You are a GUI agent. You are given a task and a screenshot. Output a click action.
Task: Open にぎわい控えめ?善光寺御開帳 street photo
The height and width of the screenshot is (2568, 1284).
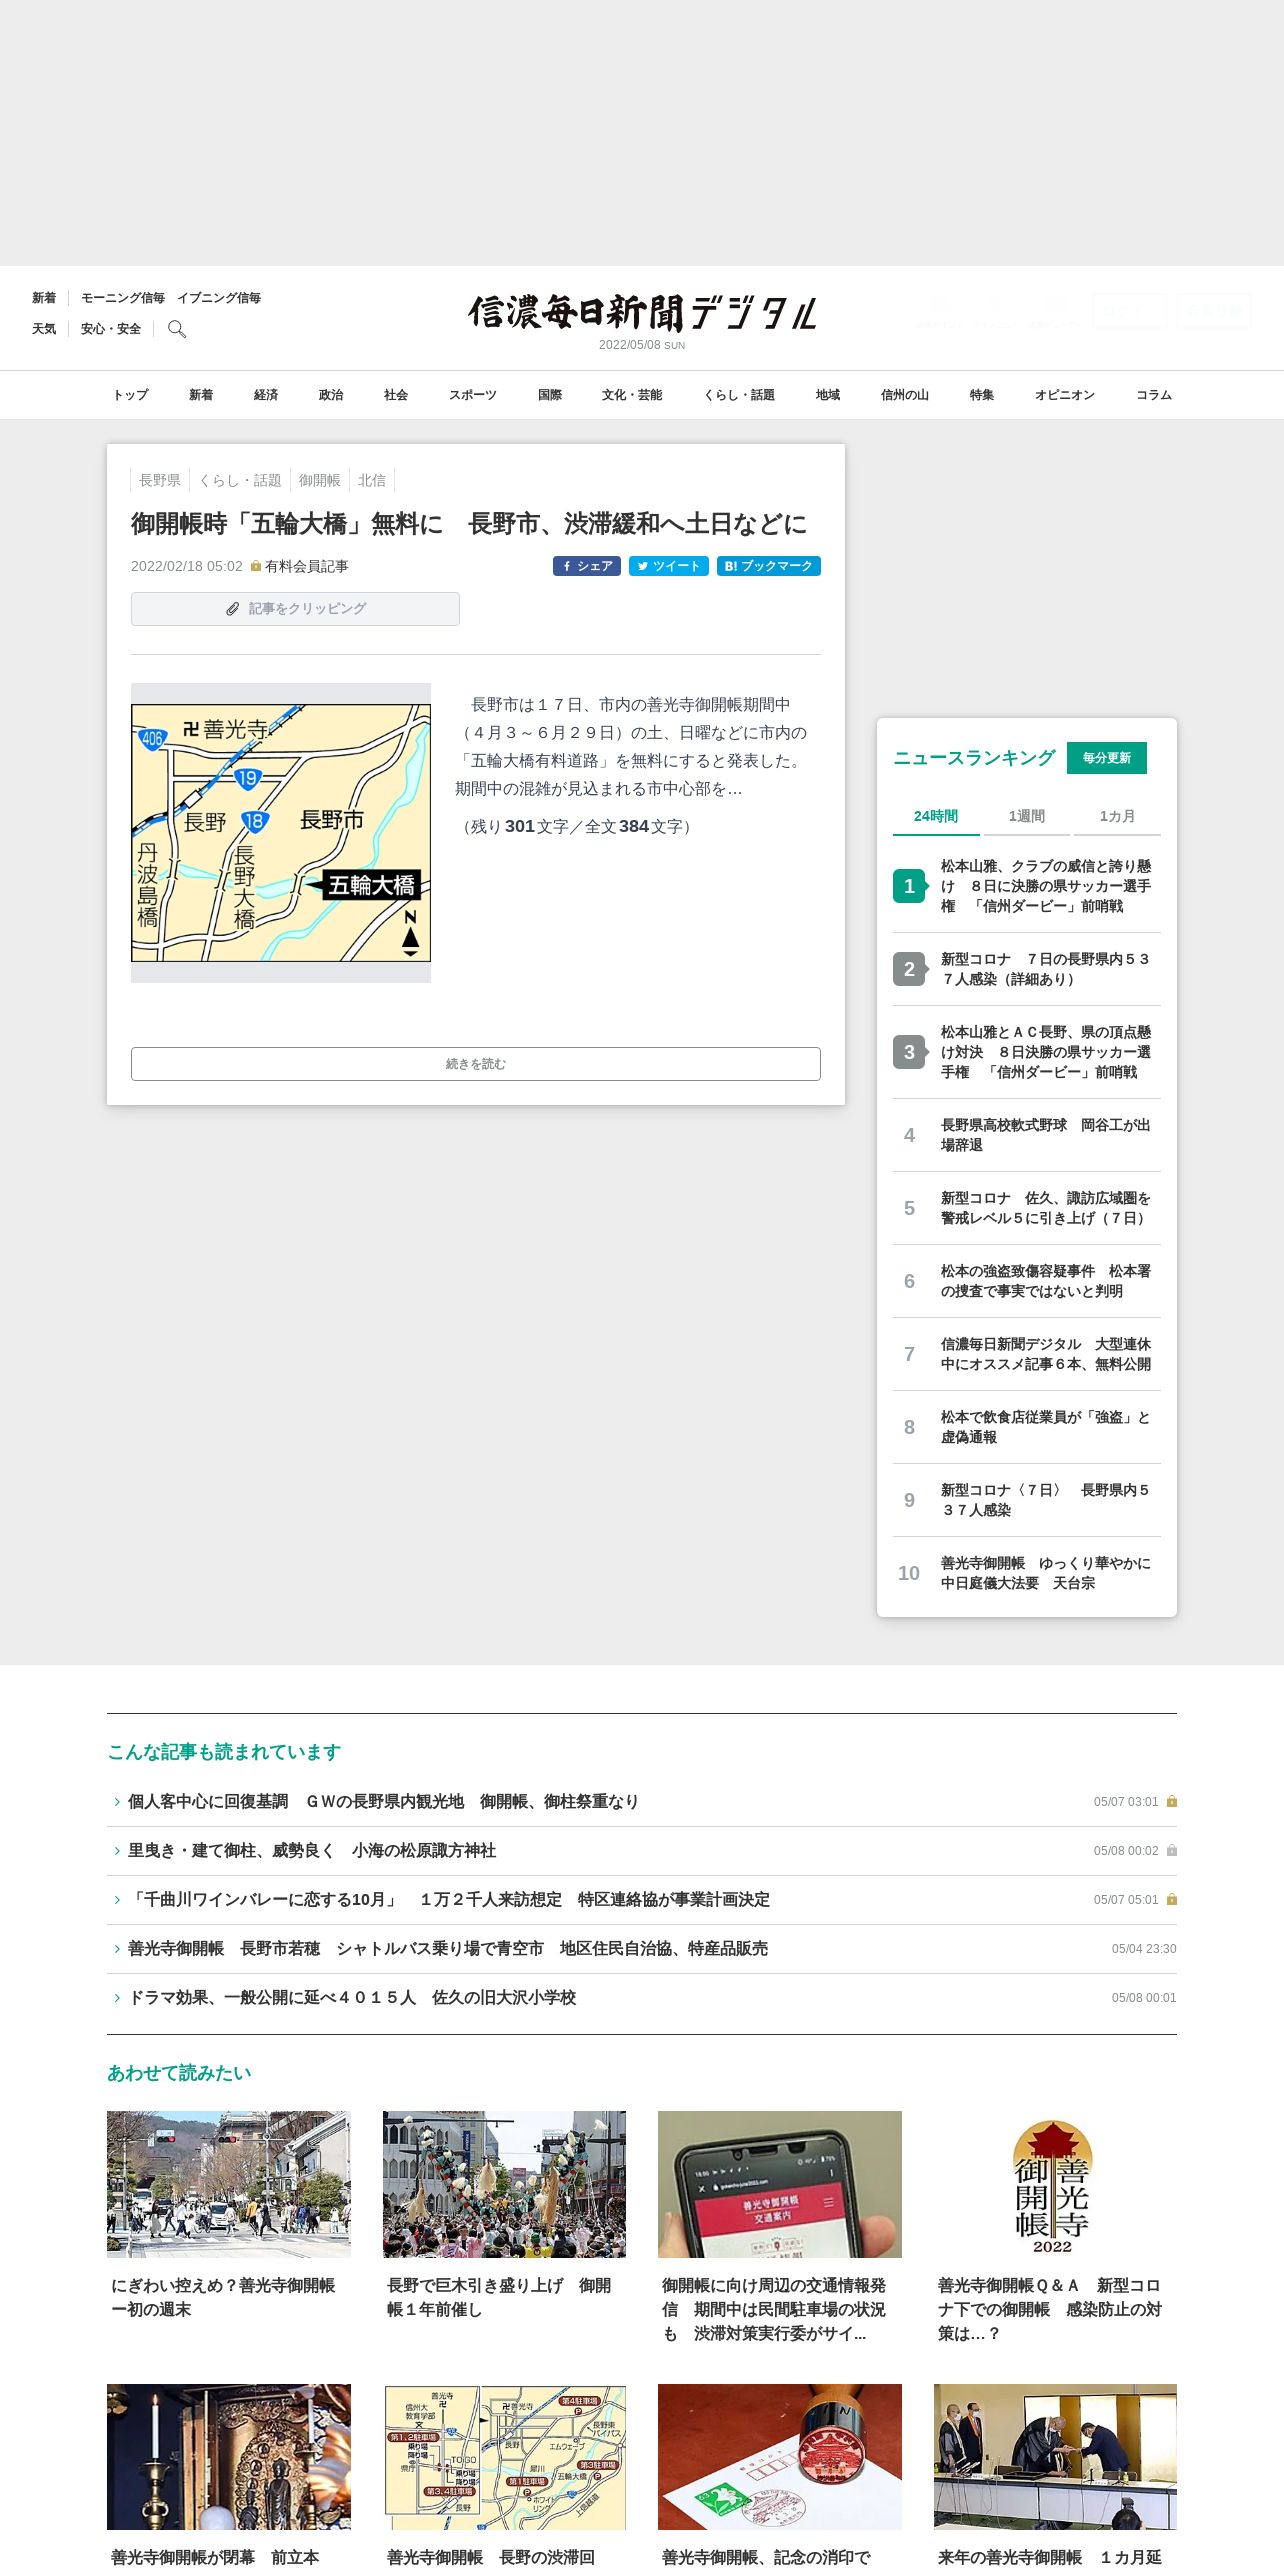[229, 2184]
